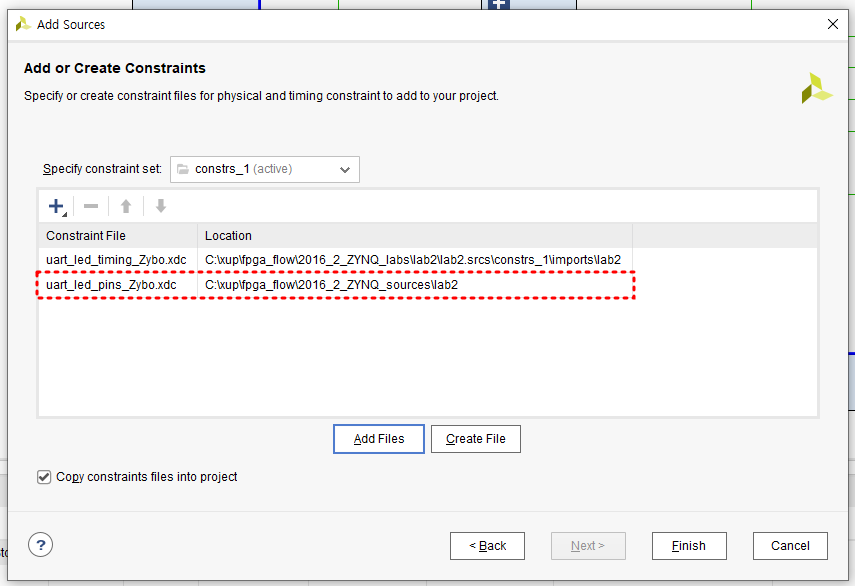Click the location path ending constrs_1\imports\lab2
855x586 pixels.
(x=413, y=260)
